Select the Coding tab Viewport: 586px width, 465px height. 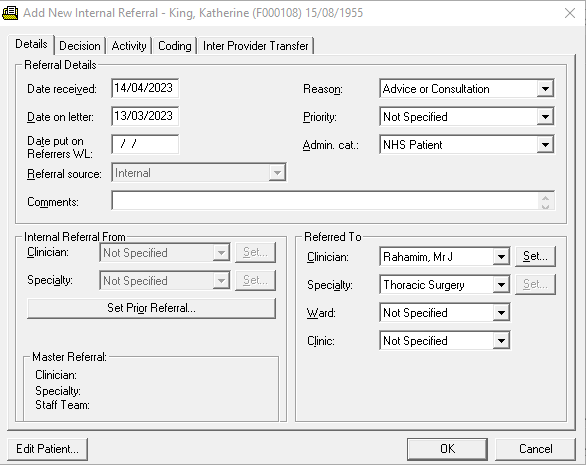tap(175, 46)
